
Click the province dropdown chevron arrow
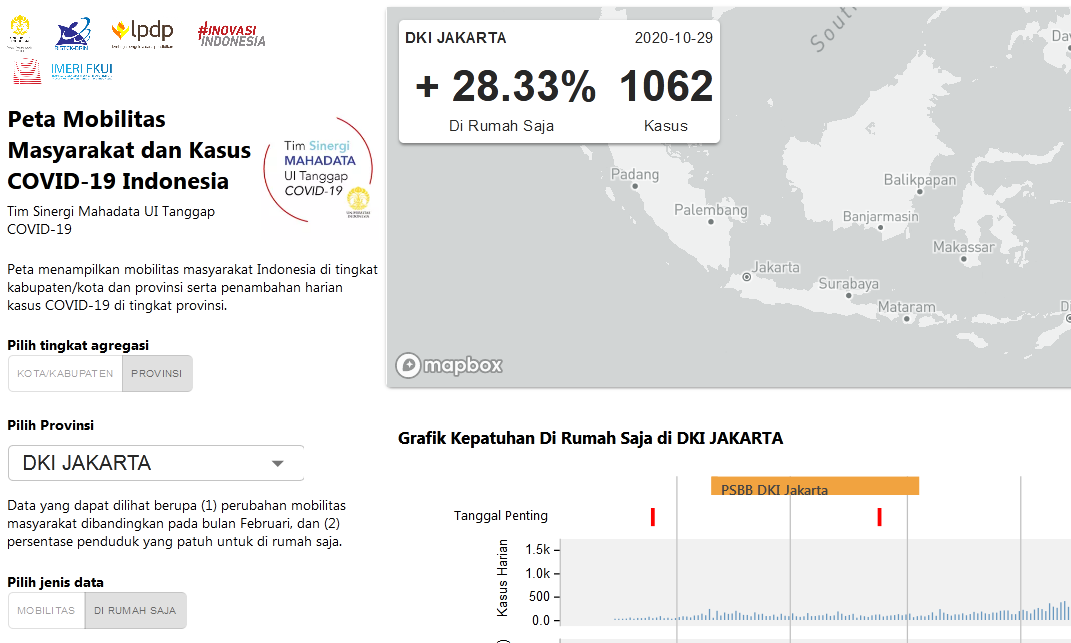click(x=280, y=462)
